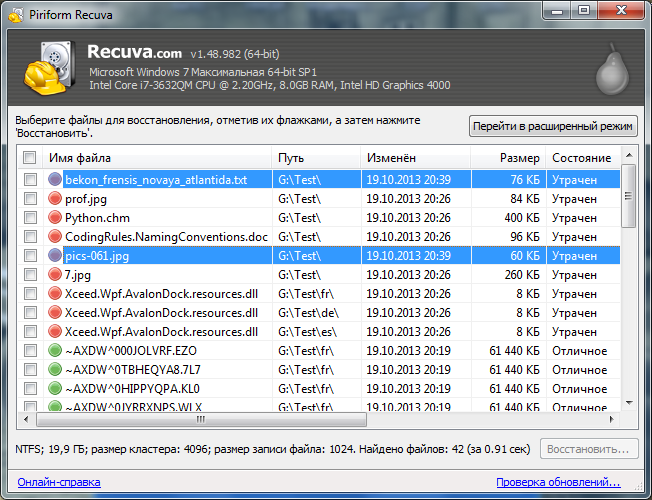Click the red status dot next to Python.chm

pyautogui.click(x=55, y=217)
